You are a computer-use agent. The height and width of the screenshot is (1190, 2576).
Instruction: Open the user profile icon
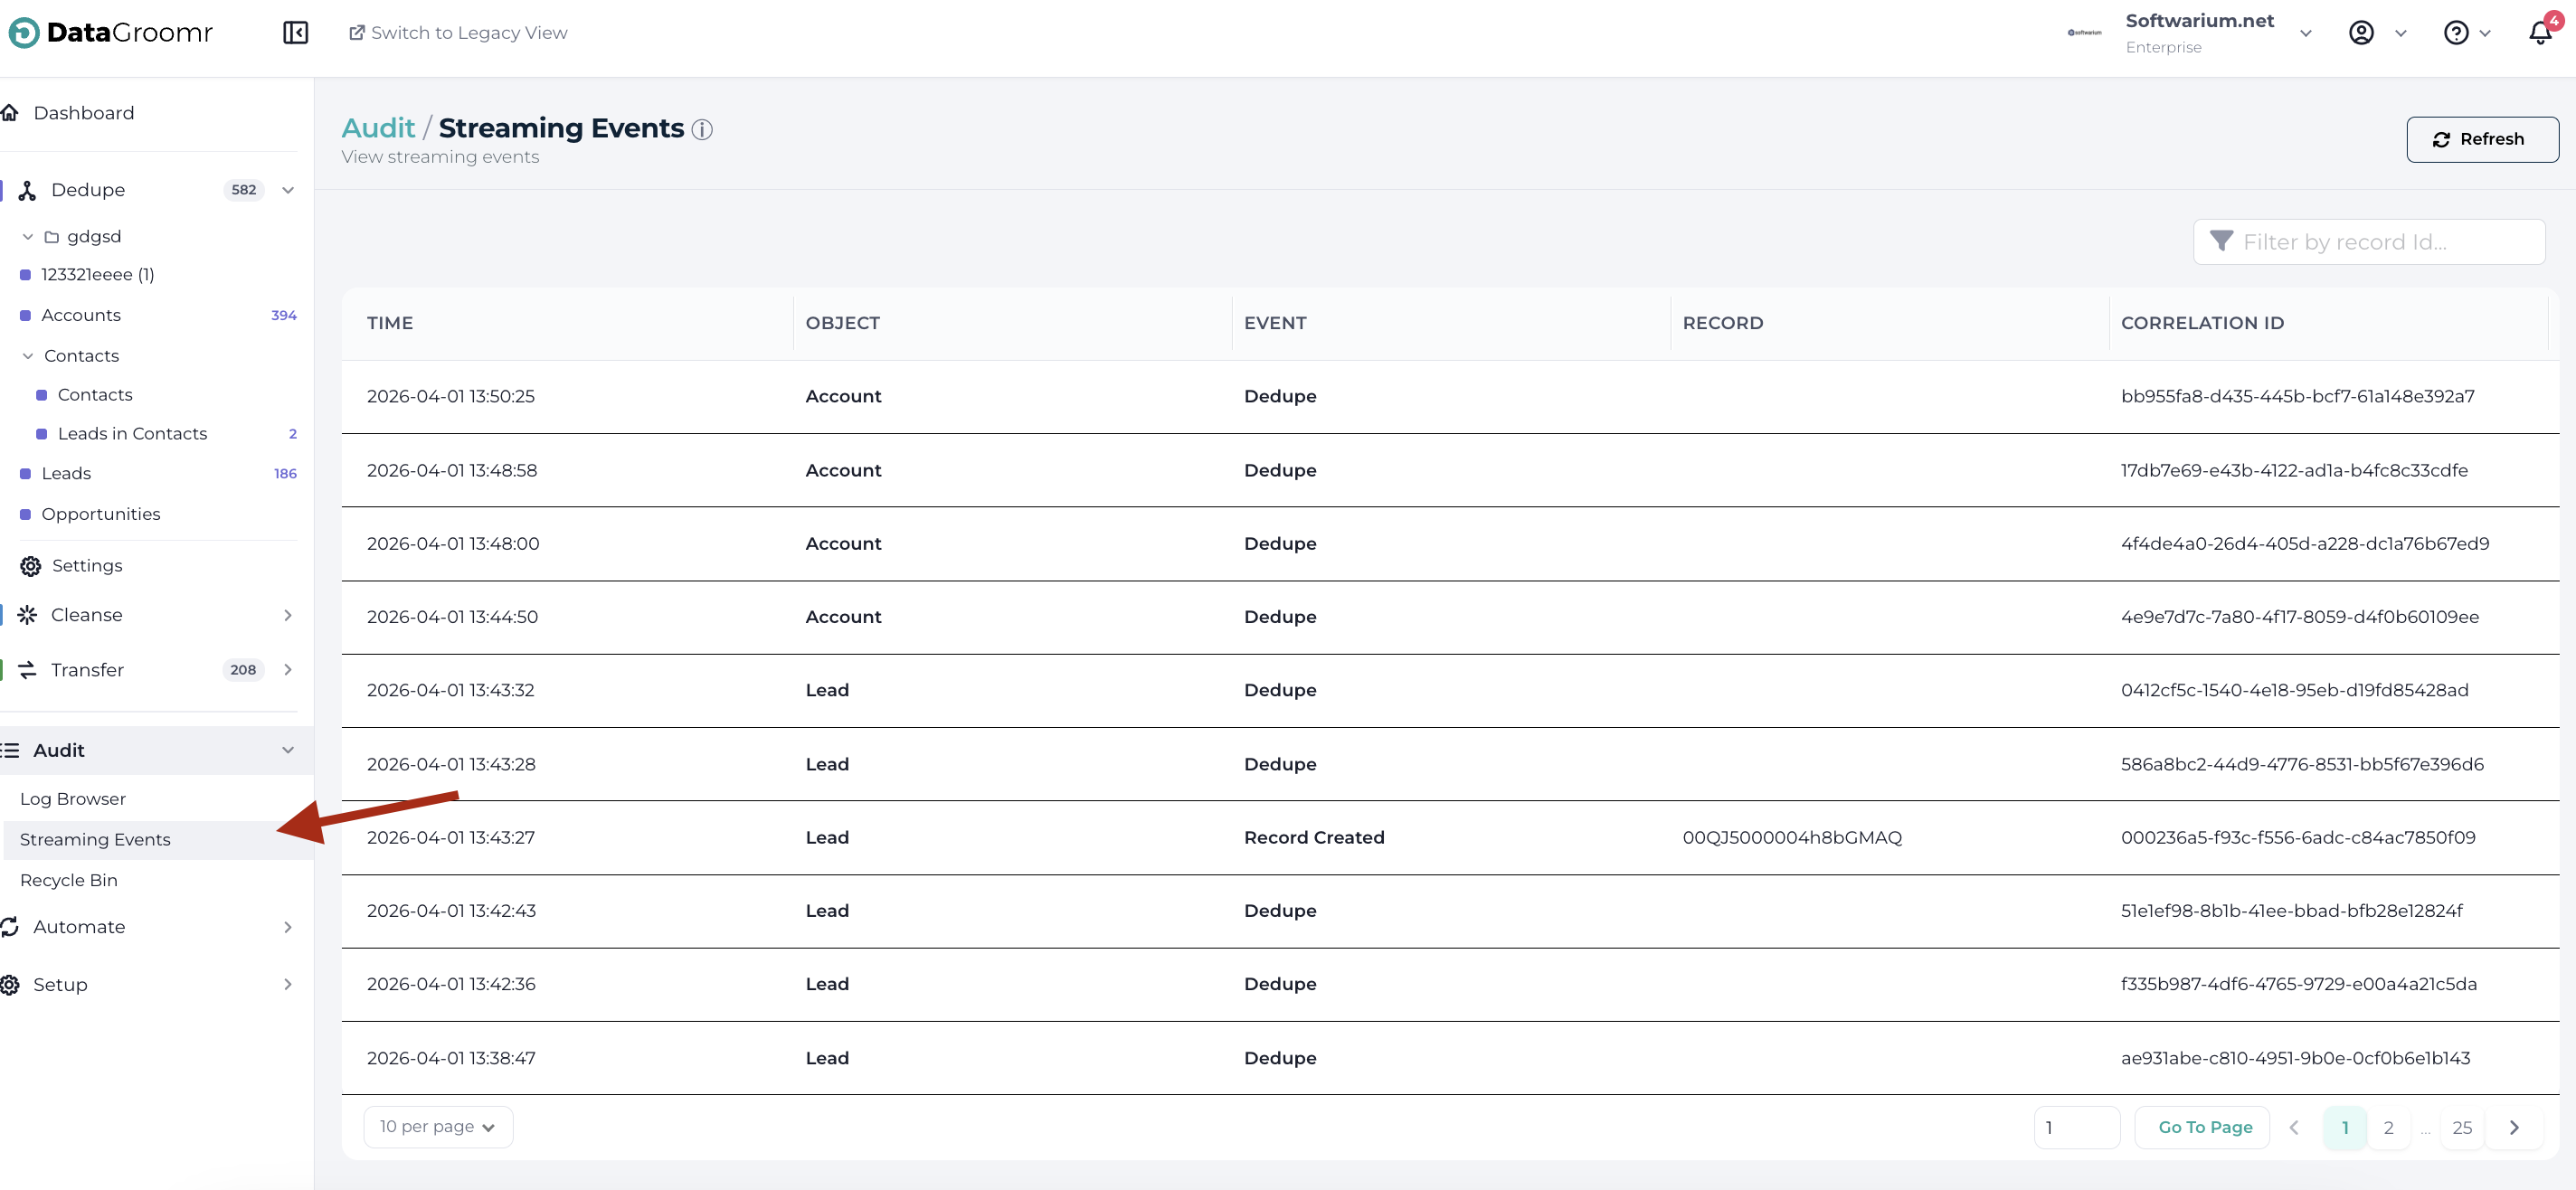(2360, 33)
